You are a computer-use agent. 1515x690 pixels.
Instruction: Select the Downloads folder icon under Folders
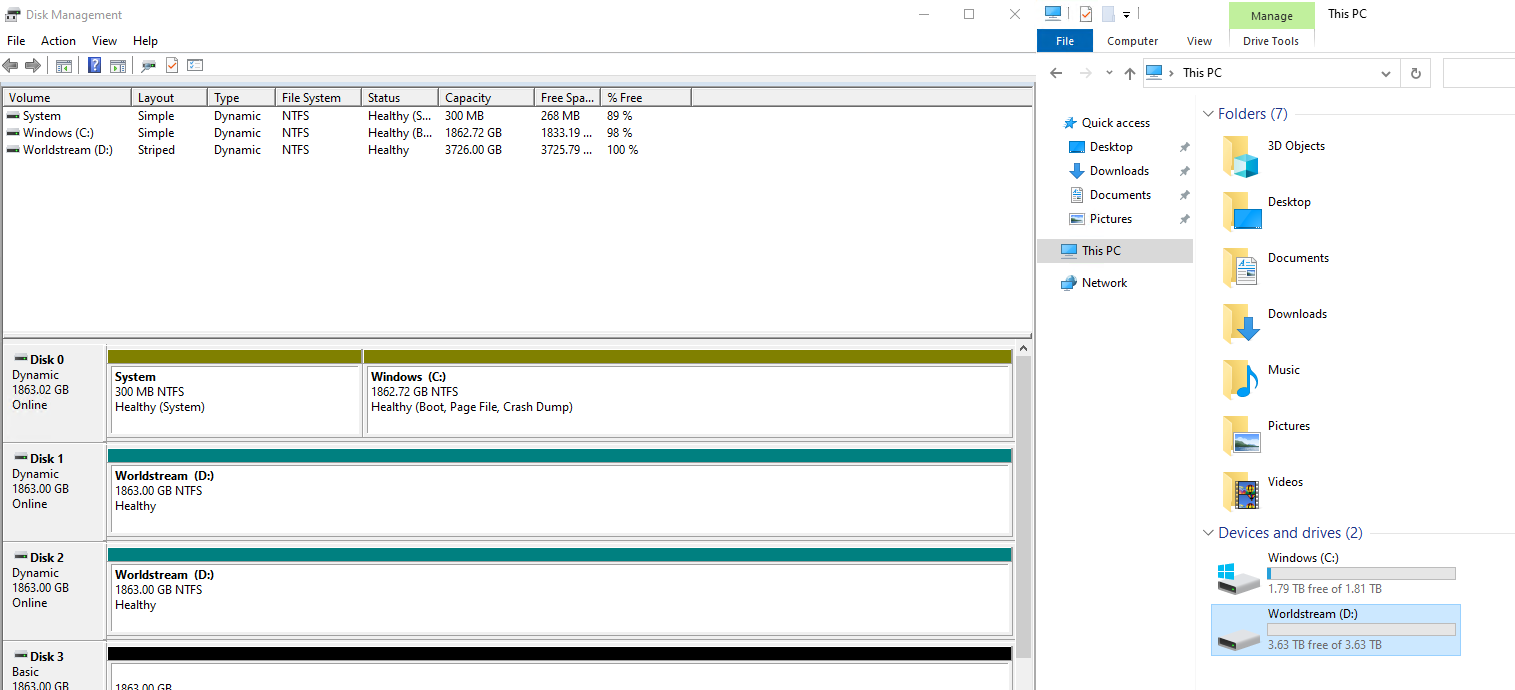[x=1240, y=324]
